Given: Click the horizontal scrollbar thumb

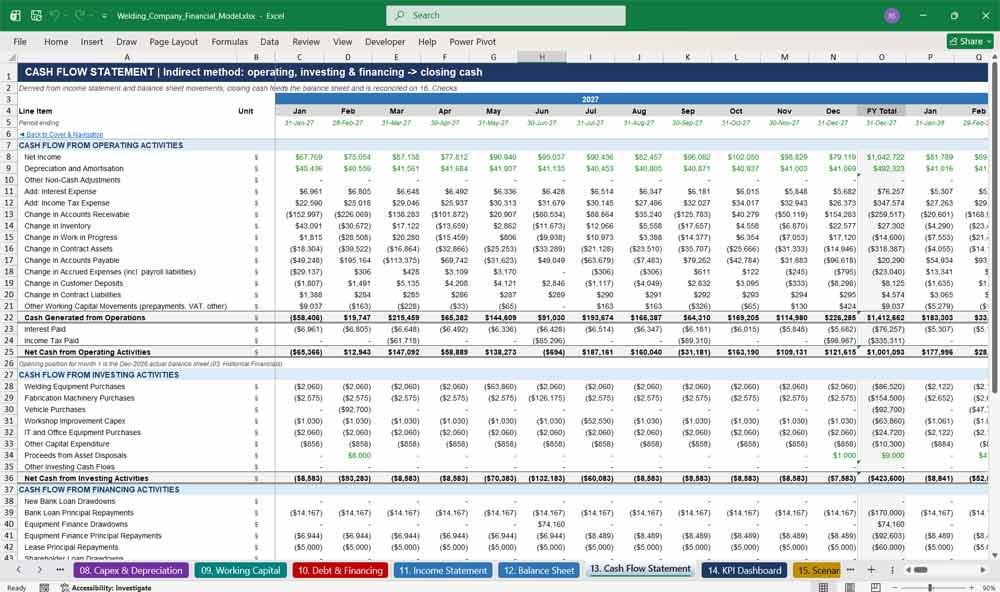Looking at the screenshot, I should coord(920,570).
